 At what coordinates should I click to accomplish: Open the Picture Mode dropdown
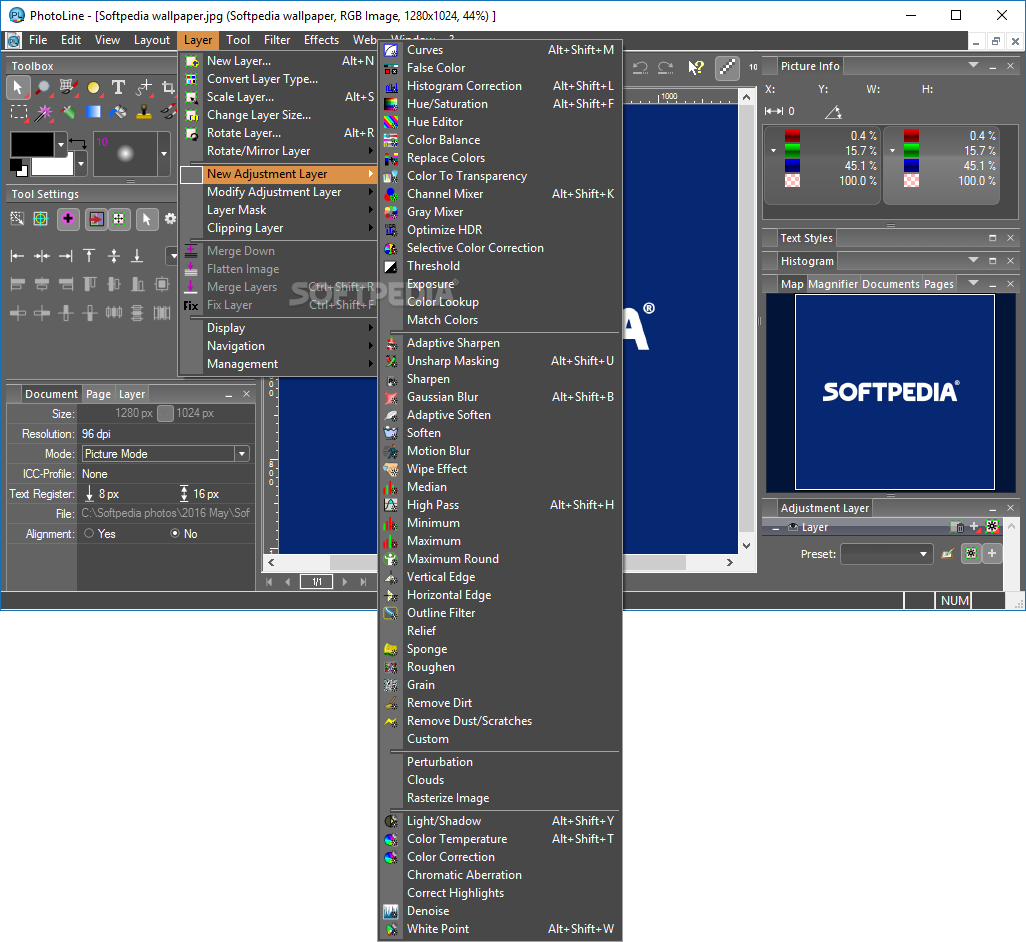[x=242, y=454]
